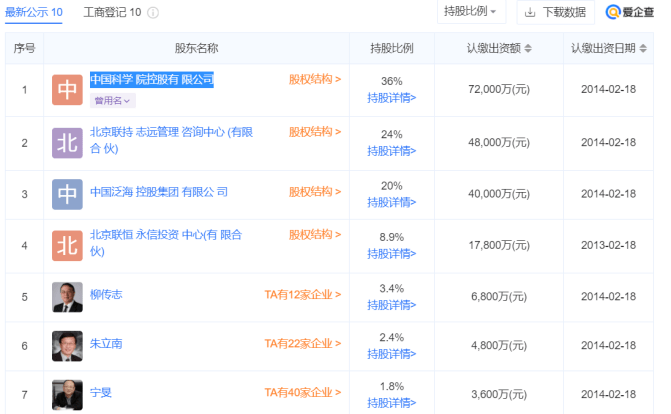Image resolution: width=671 pixels, height=414 pixels.
Task: Sort by 认缴出资额 column arrows
Action: [x=528, y=48]
